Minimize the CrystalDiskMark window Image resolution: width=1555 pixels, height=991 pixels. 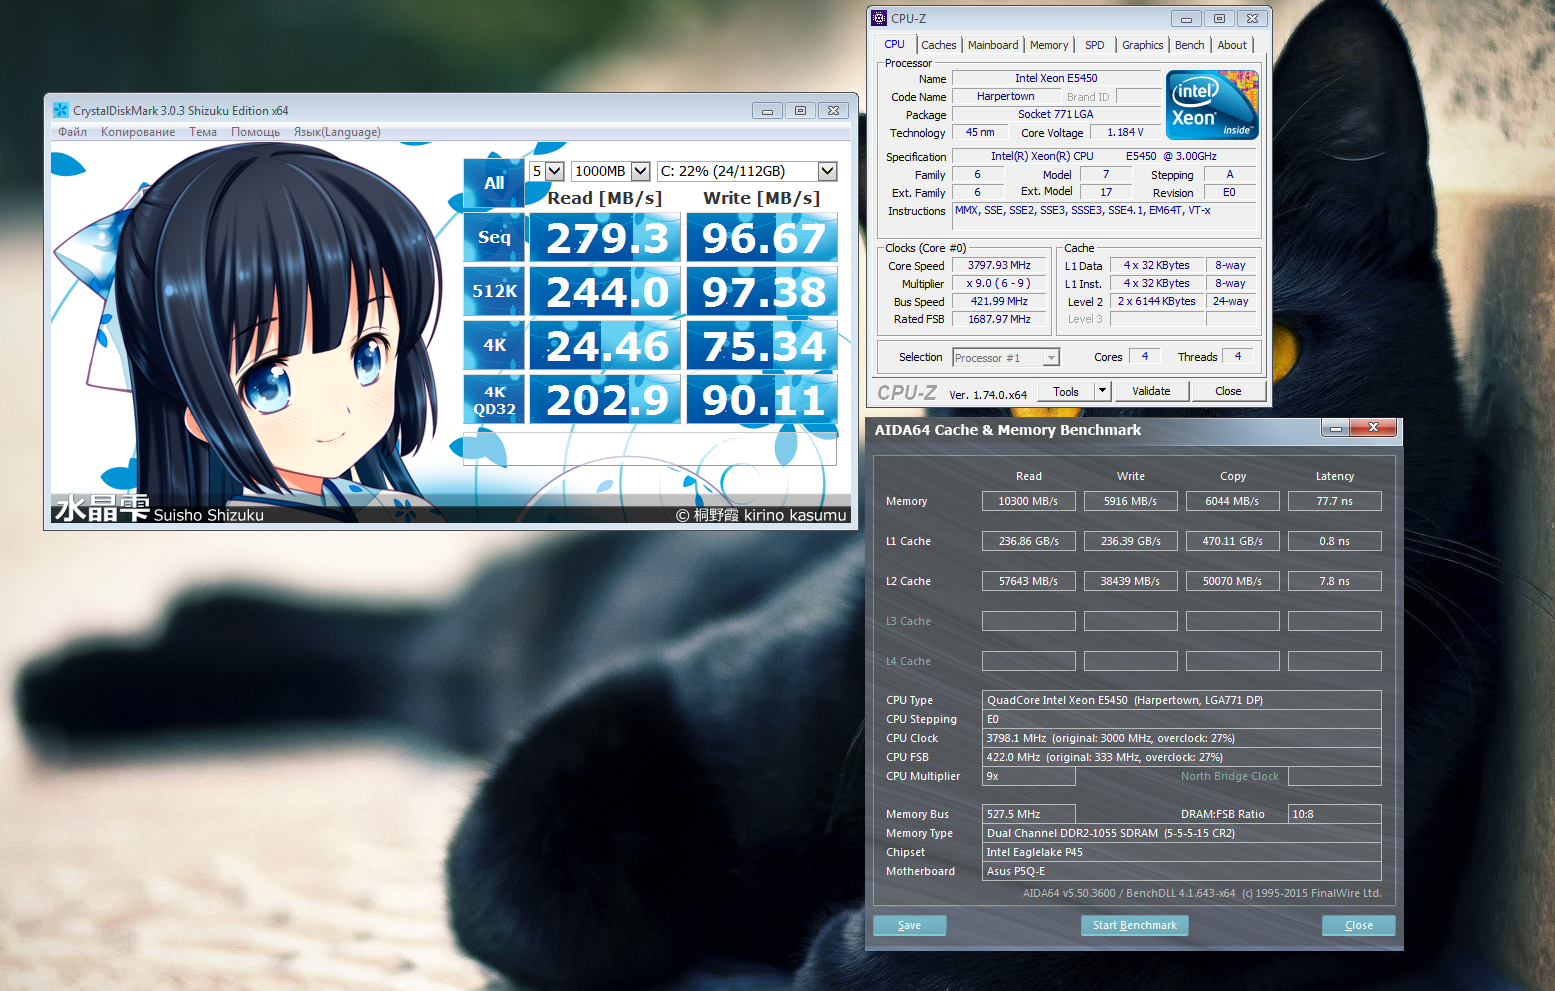point(767,110)
